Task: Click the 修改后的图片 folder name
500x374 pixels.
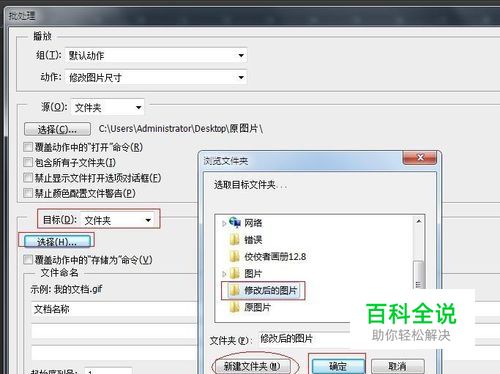Action: (x=270, y=291)
